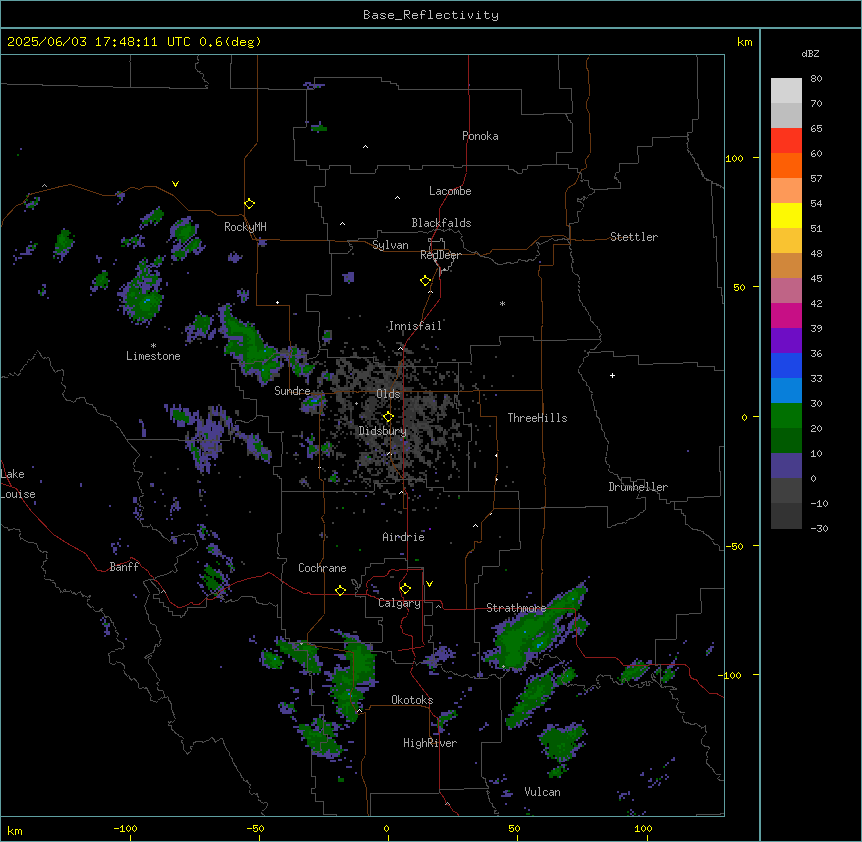Pick the red 65-60 dBZ legend swatch
The height and width of the screenshot is (842, 862).
coord(786,141)
